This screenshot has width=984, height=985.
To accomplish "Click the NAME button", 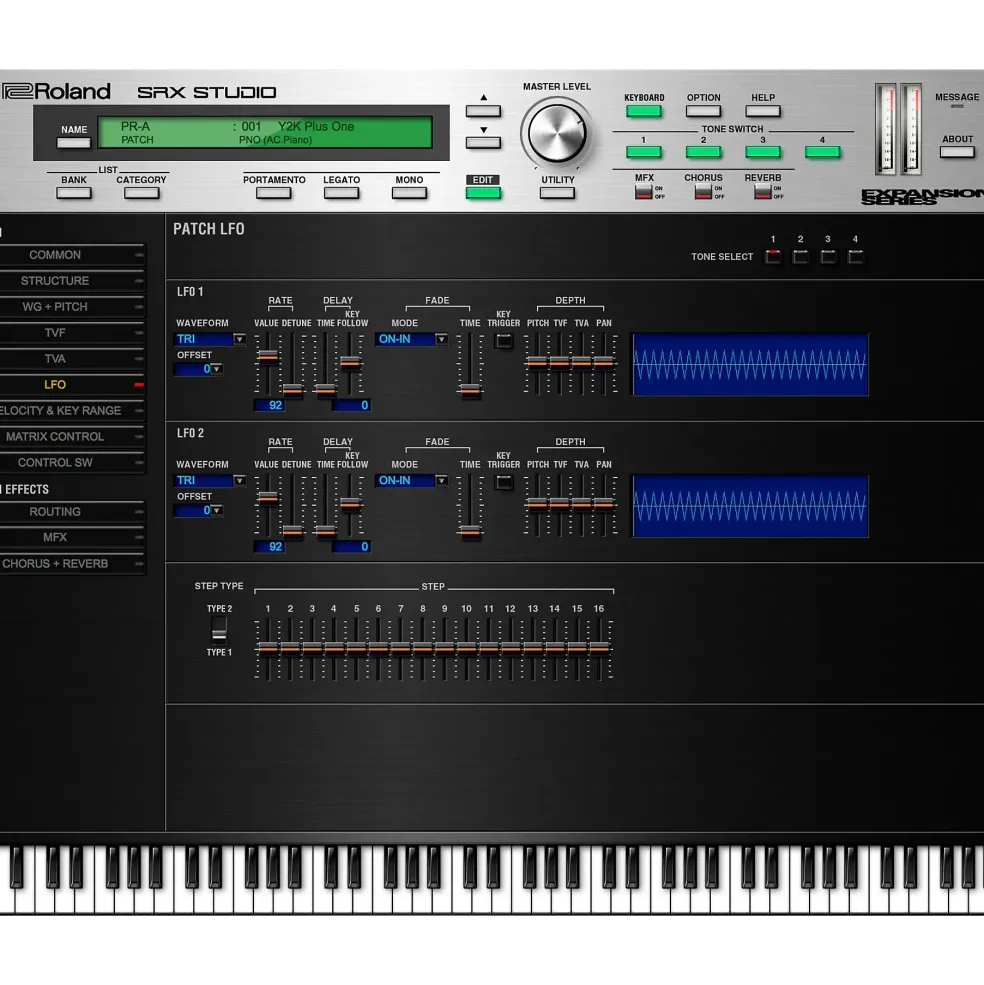I will [74, 143].
